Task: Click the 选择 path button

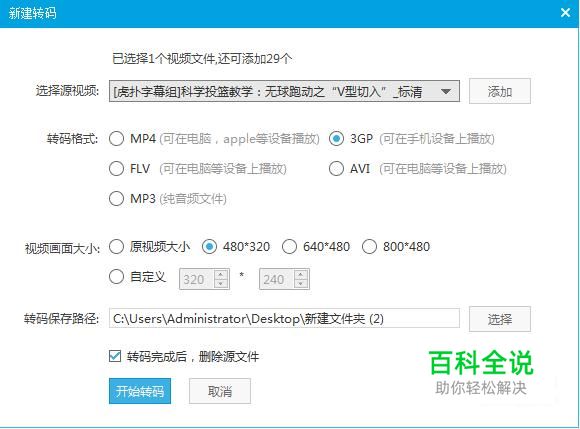Action: [x=500, y=319]
